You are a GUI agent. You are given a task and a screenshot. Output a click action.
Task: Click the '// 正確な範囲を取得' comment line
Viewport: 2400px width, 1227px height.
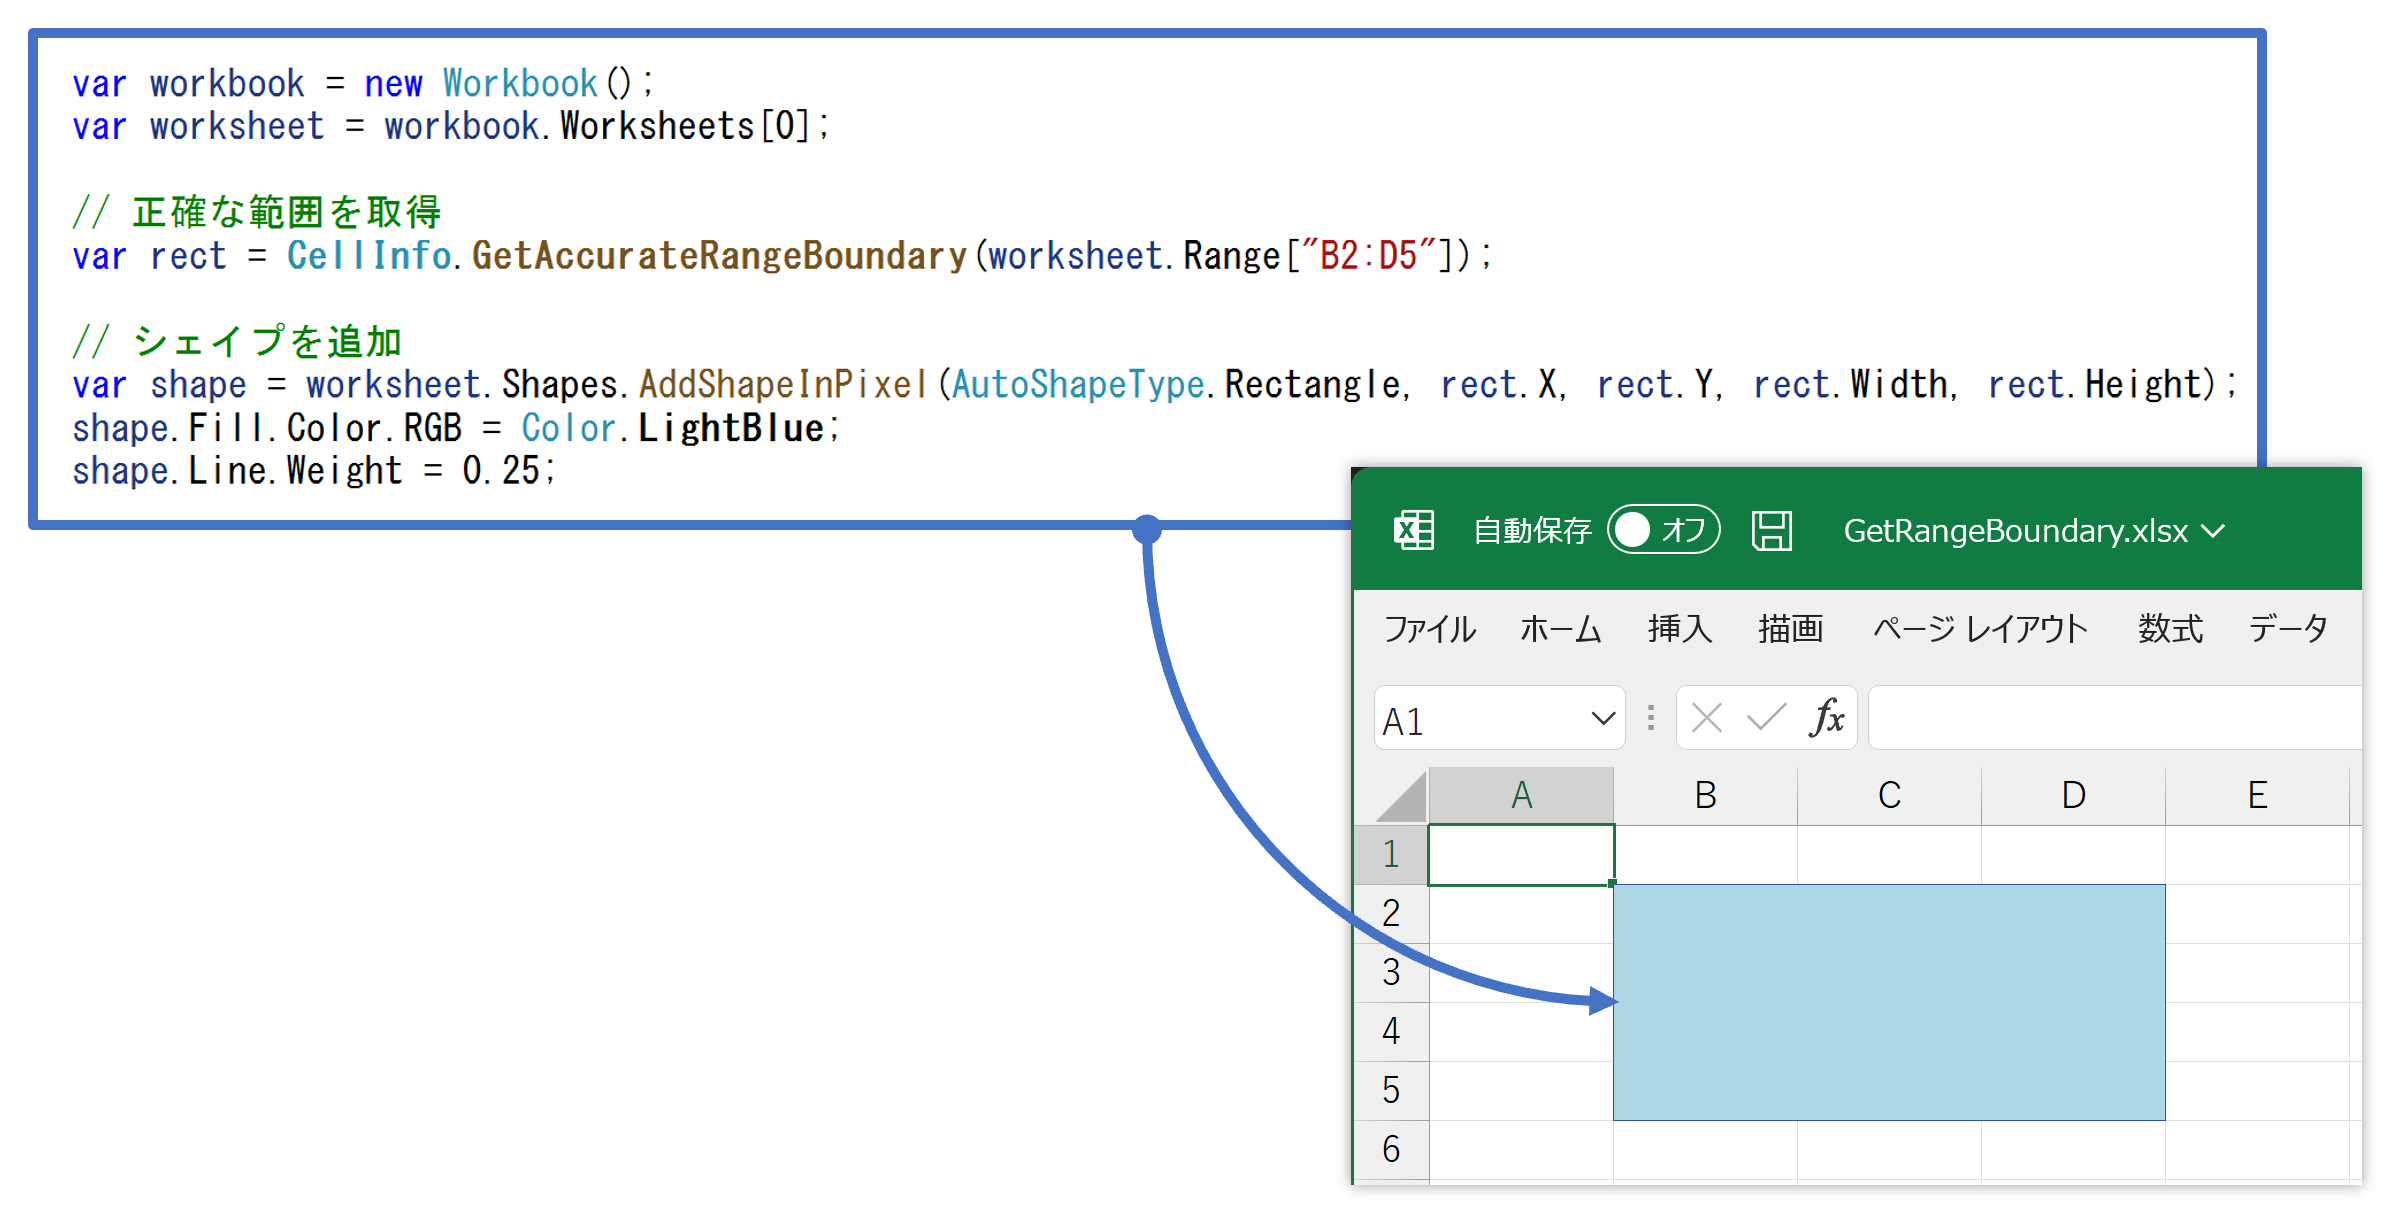click(257, 212)
